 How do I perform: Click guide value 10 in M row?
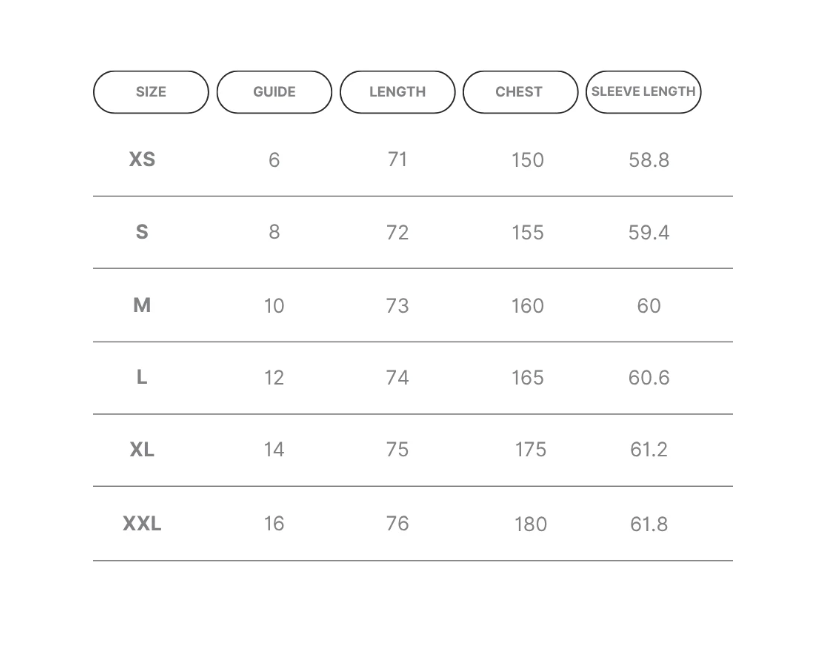[274, 306]
